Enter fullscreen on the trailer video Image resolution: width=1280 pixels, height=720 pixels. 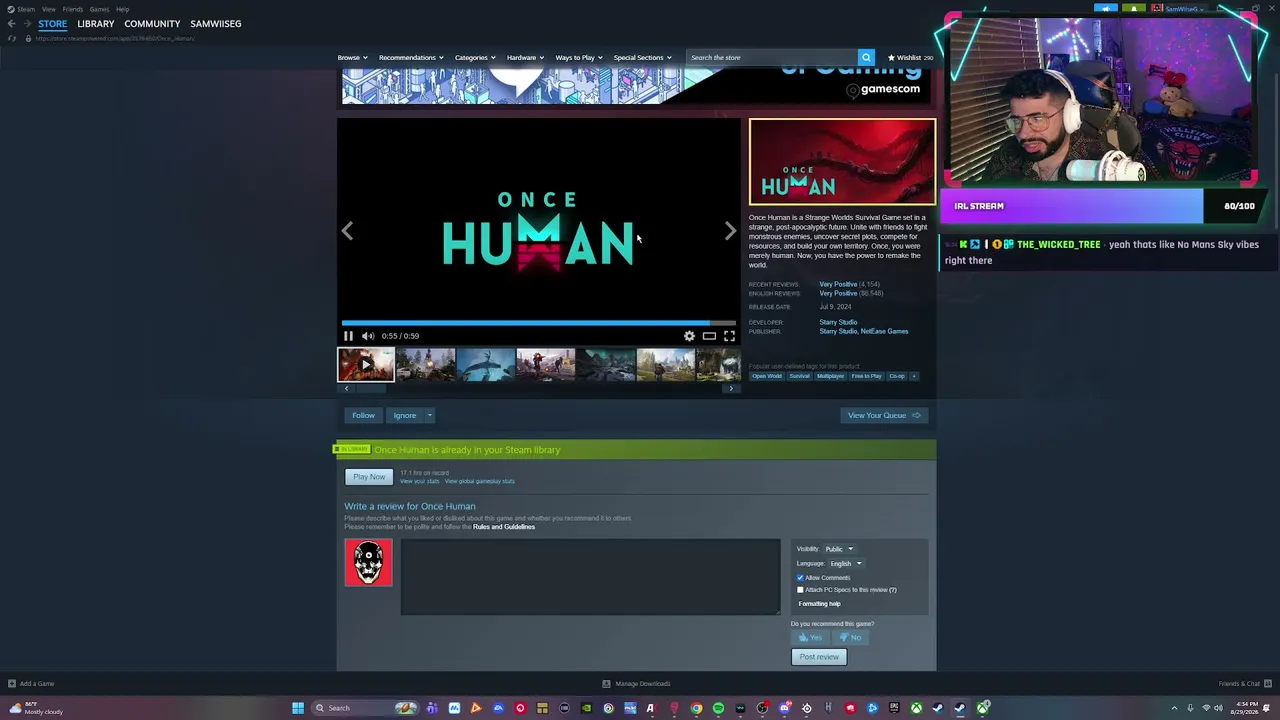729,336
